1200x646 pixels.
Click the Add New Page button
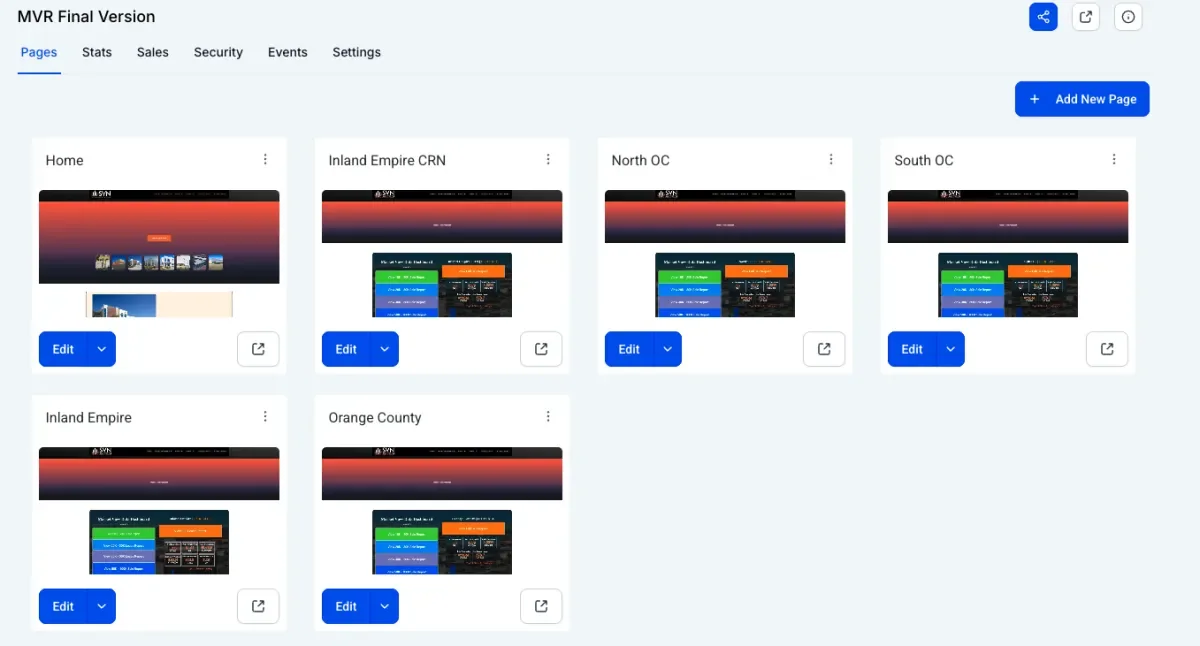(1082, 99)
